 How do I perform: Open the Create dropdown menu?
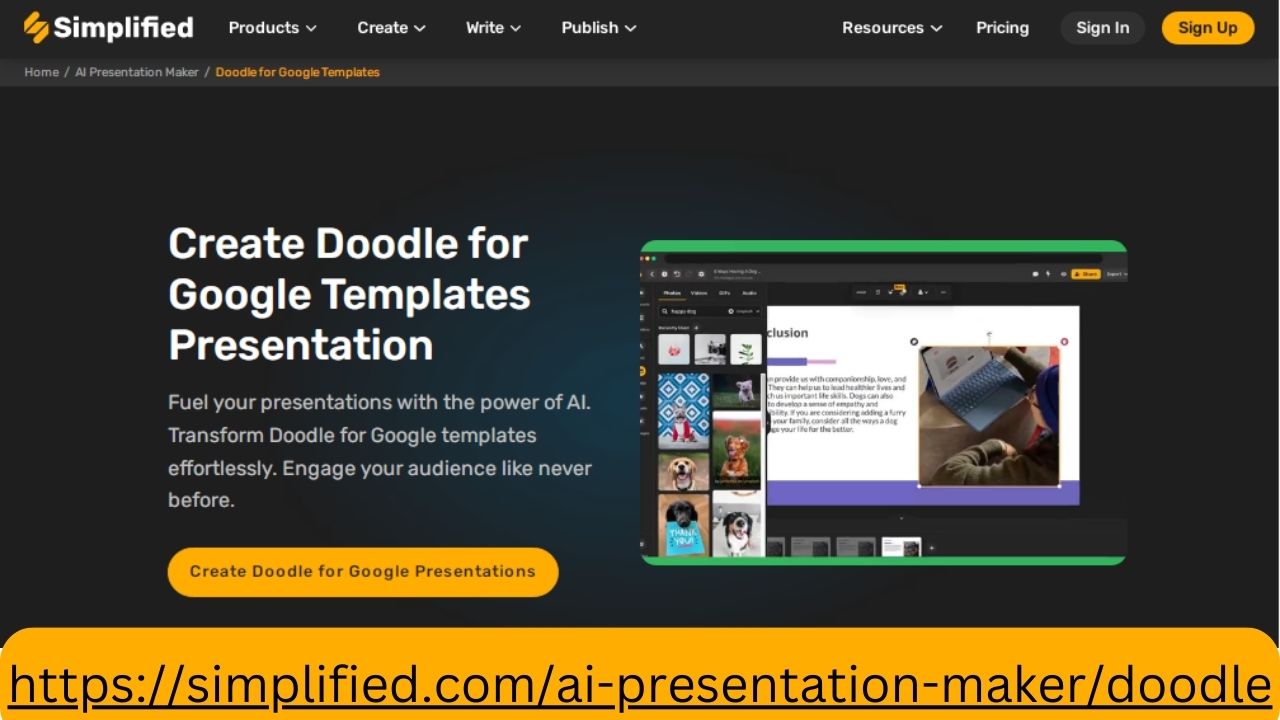coord(391,28)
